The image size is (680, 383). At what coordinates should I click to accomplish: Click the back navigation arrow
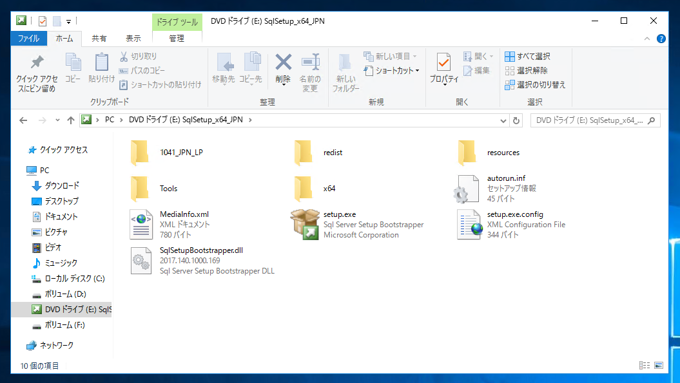point(23,120)
